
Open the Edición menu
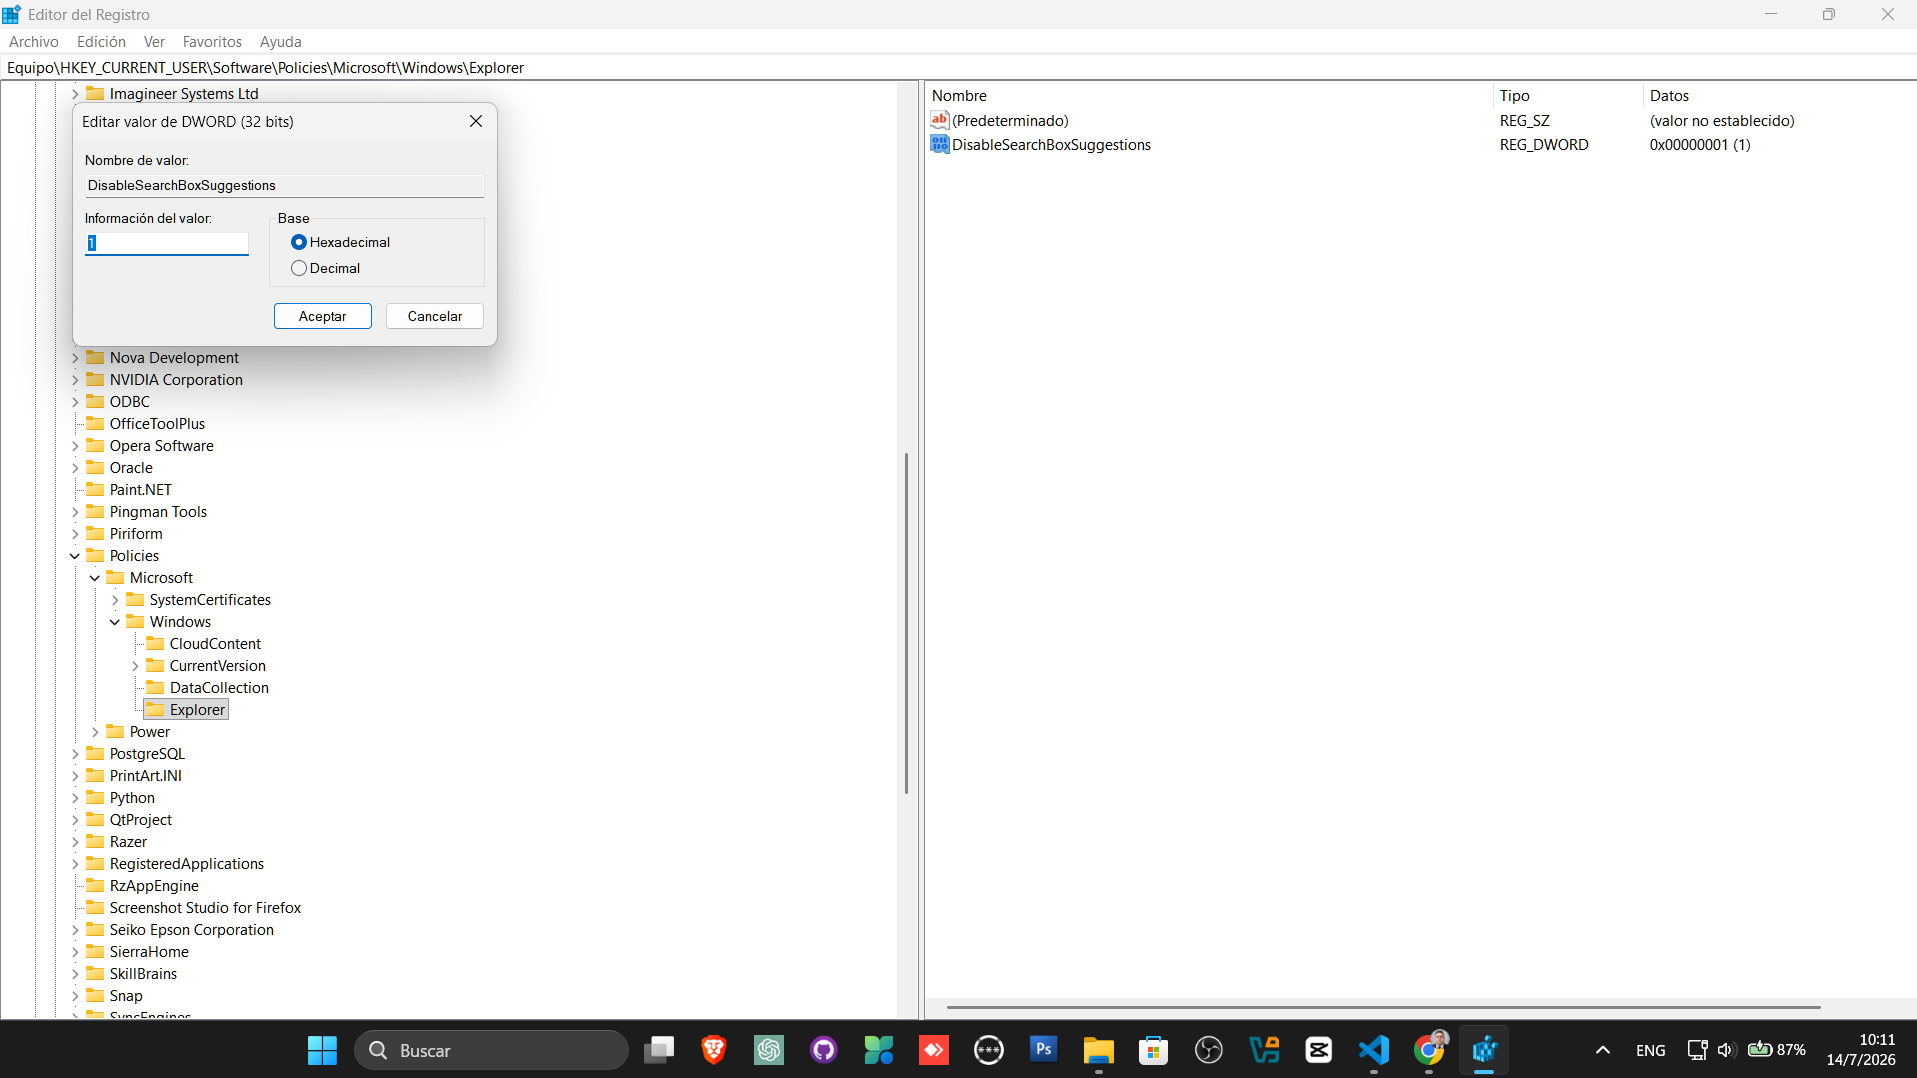101,41
